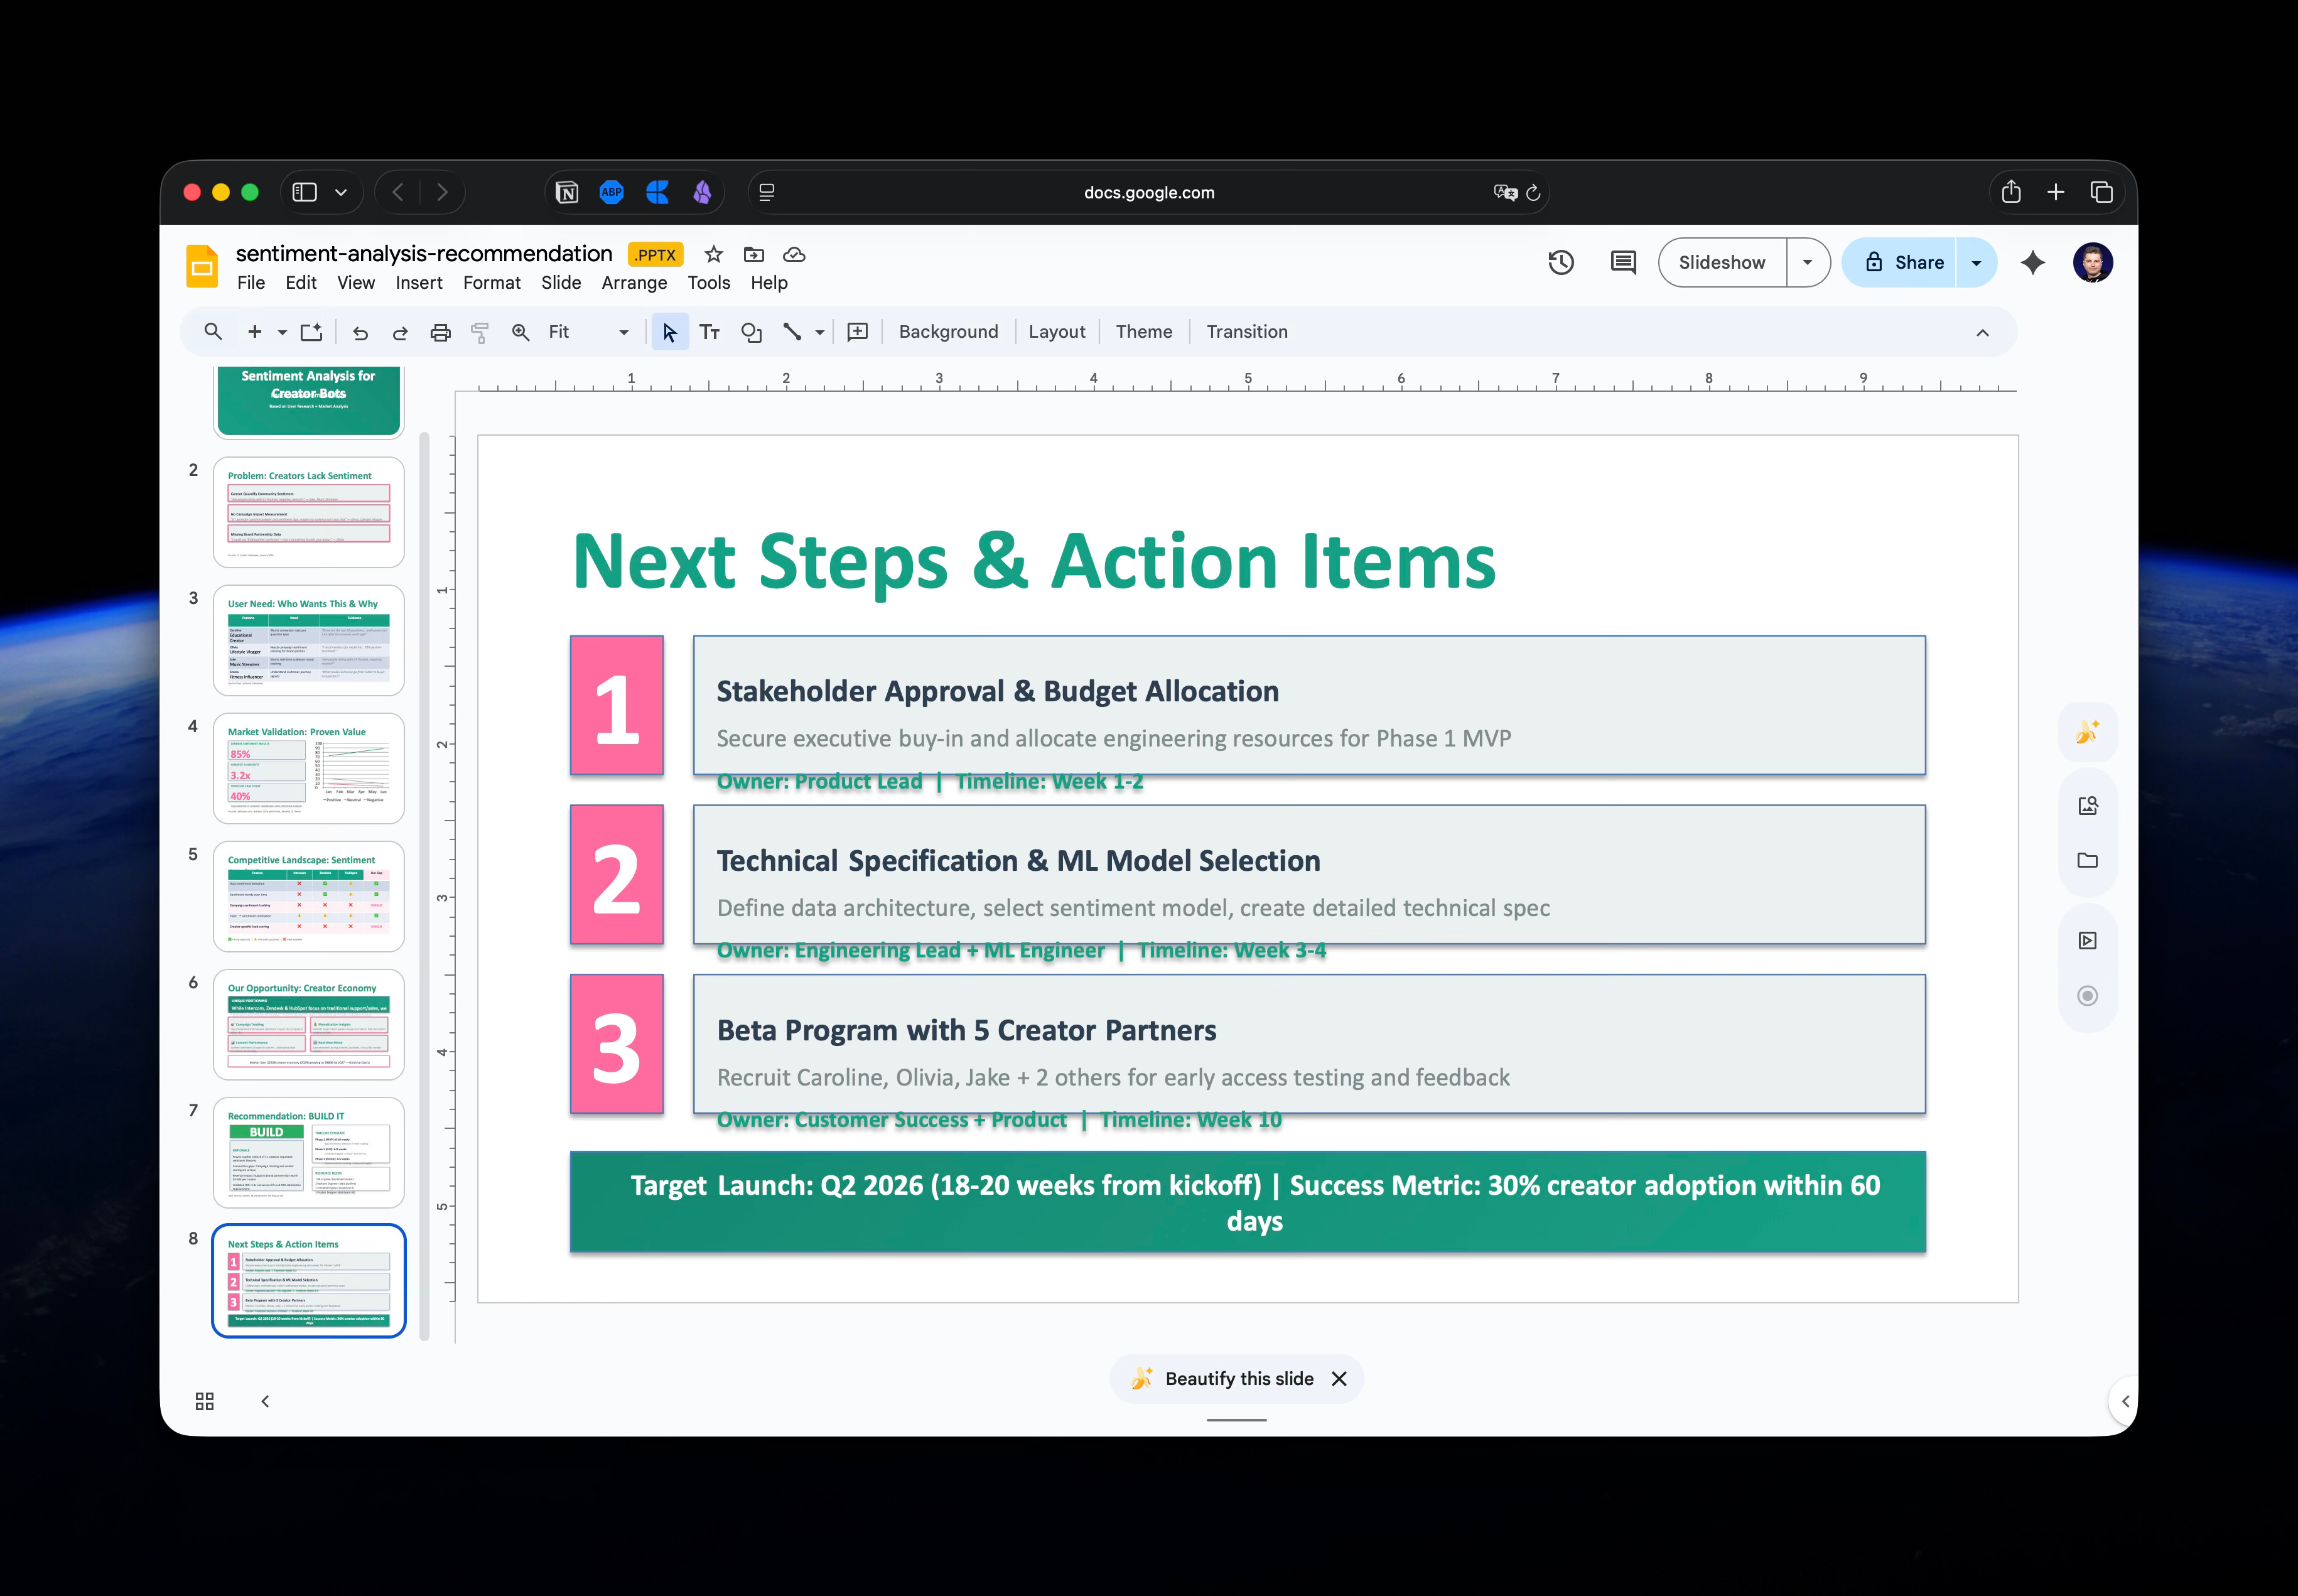The height and width of the screenshot is (1596, 2298).
Task: Click the print icon
Action: pos(440,333)
